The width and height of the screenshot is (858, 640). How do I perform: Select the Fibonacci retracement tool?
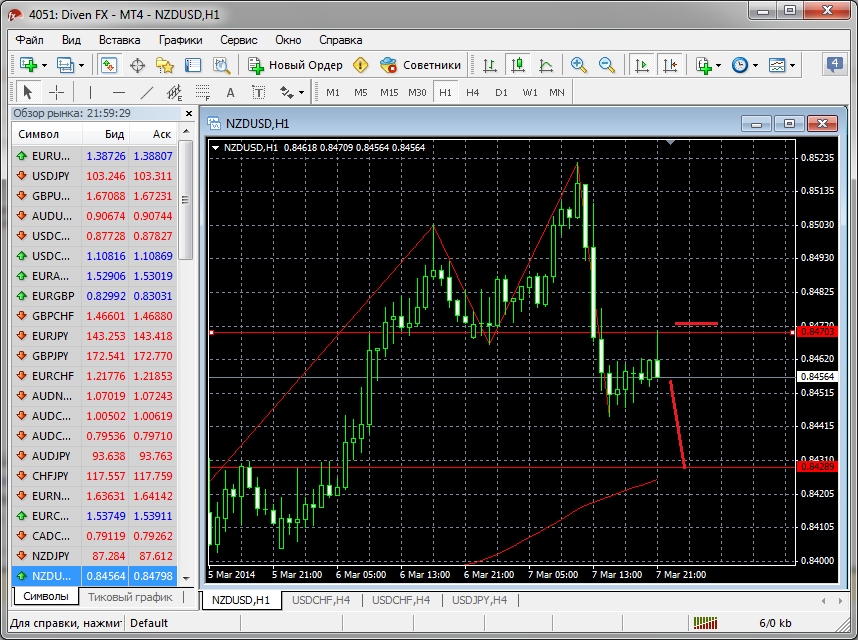coord(203,92)
